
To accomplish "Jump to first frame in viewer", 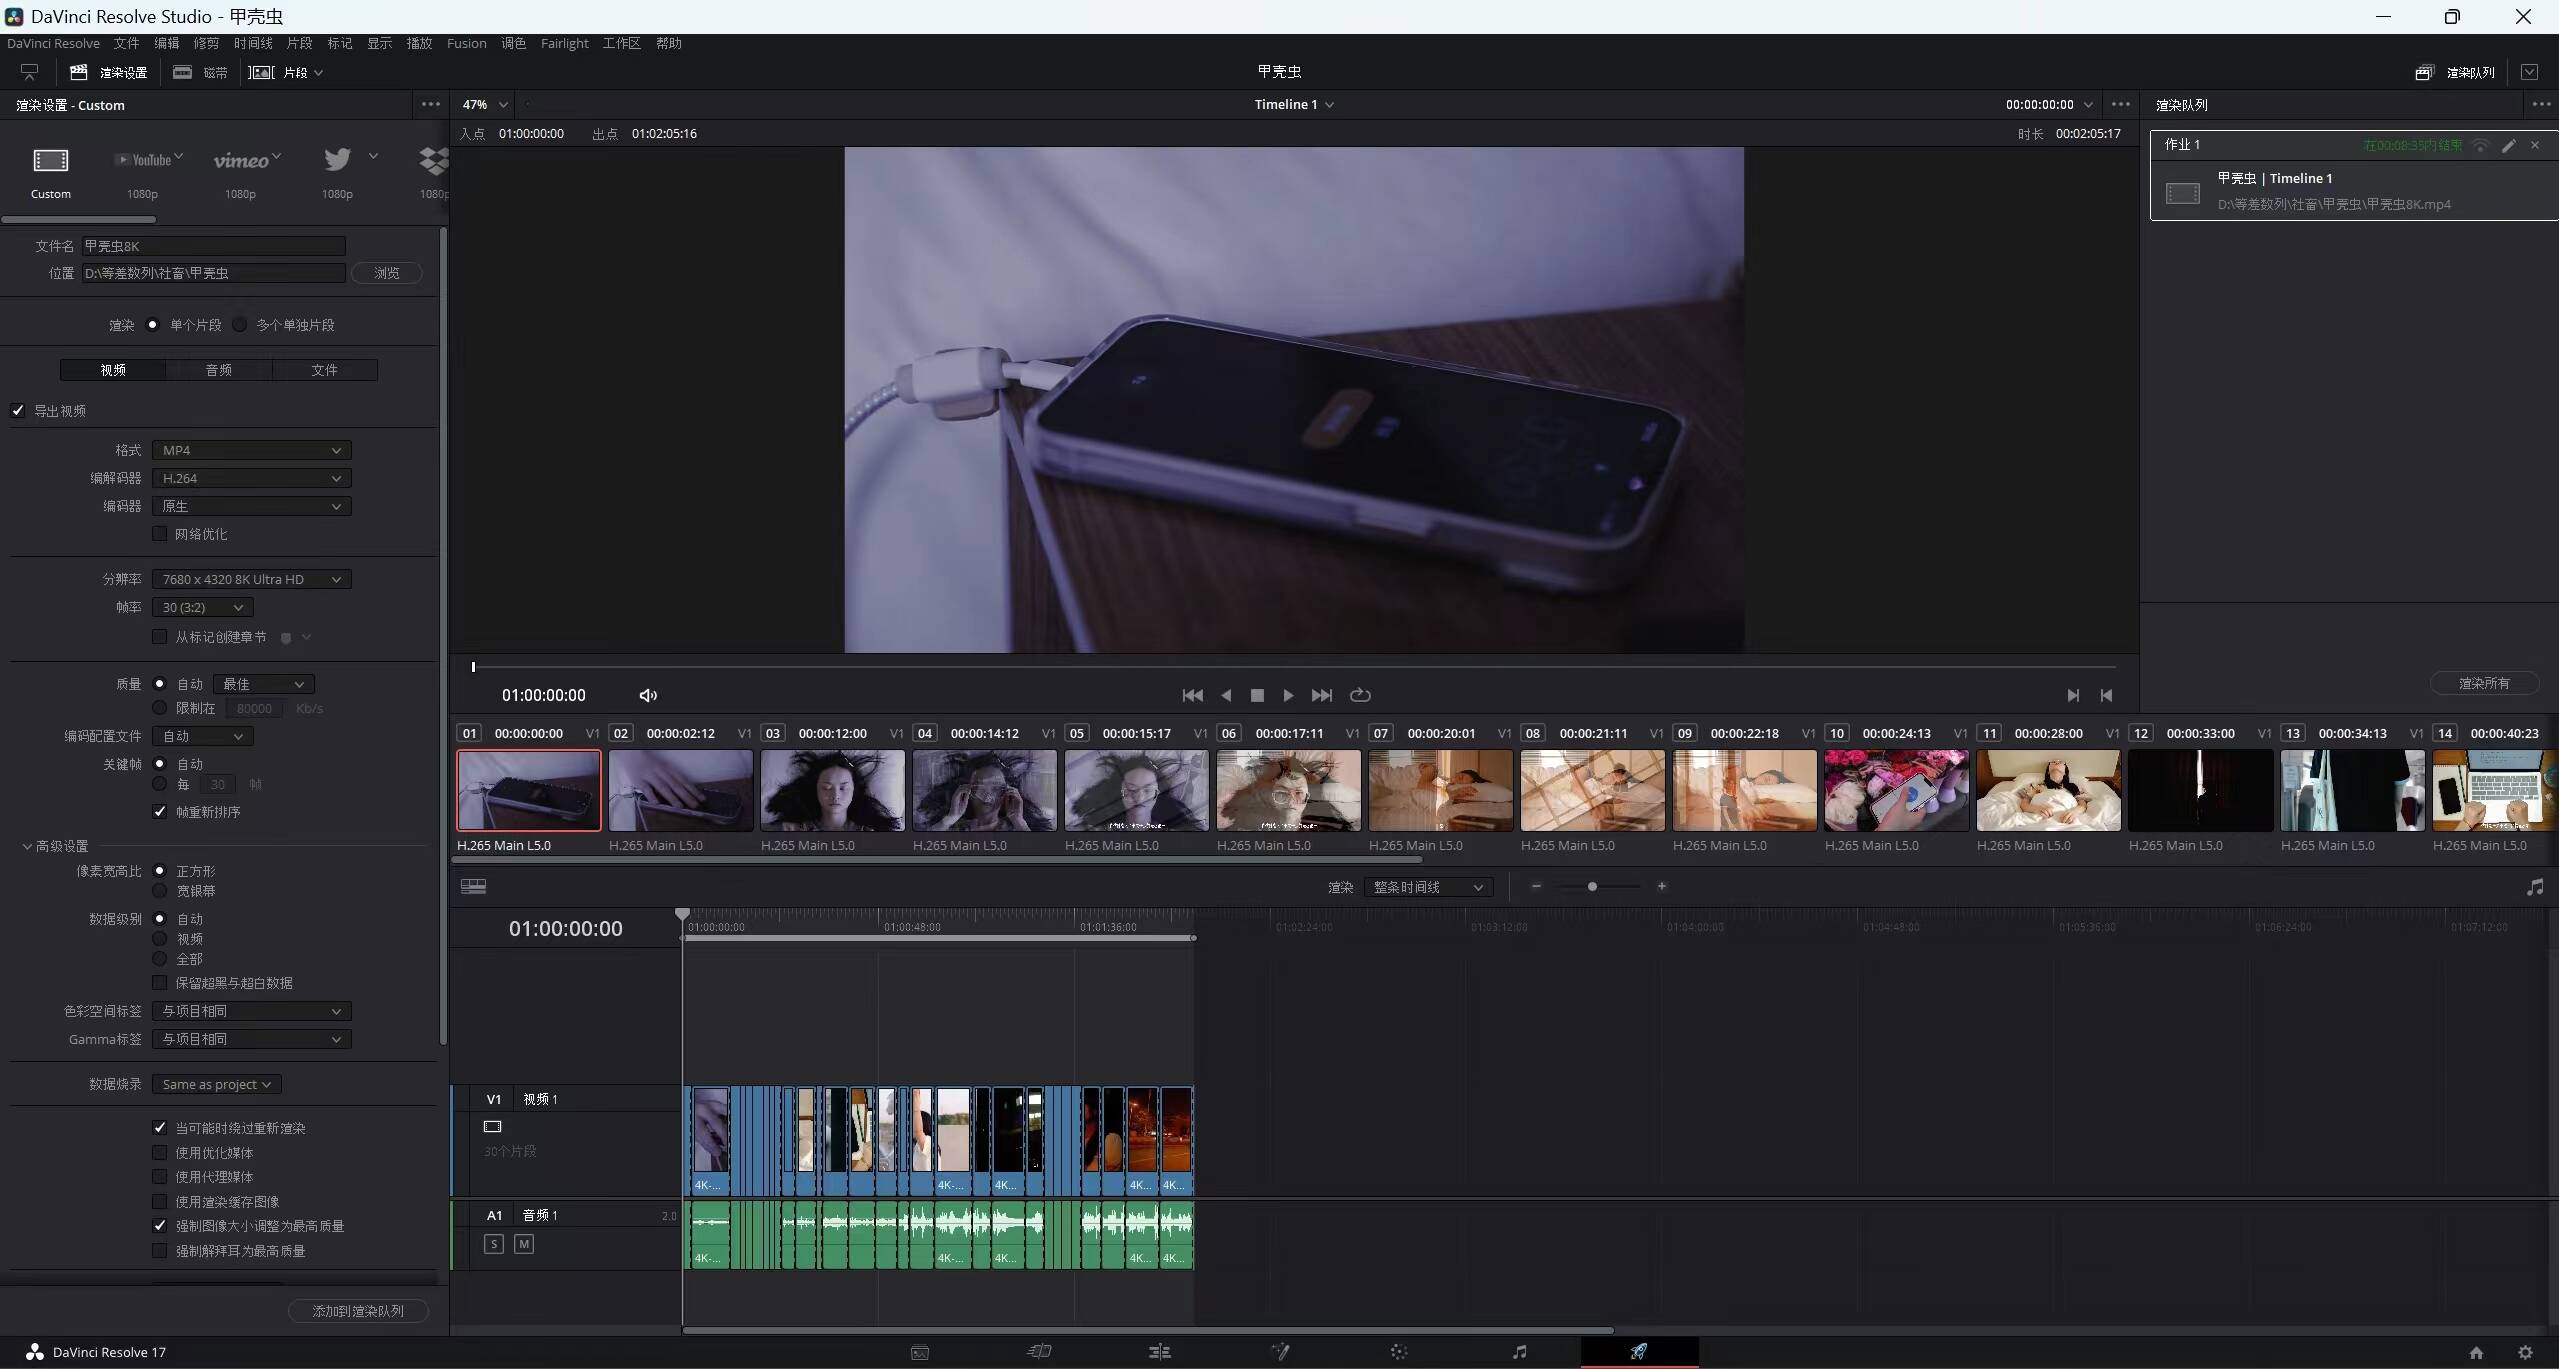I will [1192, 695].
